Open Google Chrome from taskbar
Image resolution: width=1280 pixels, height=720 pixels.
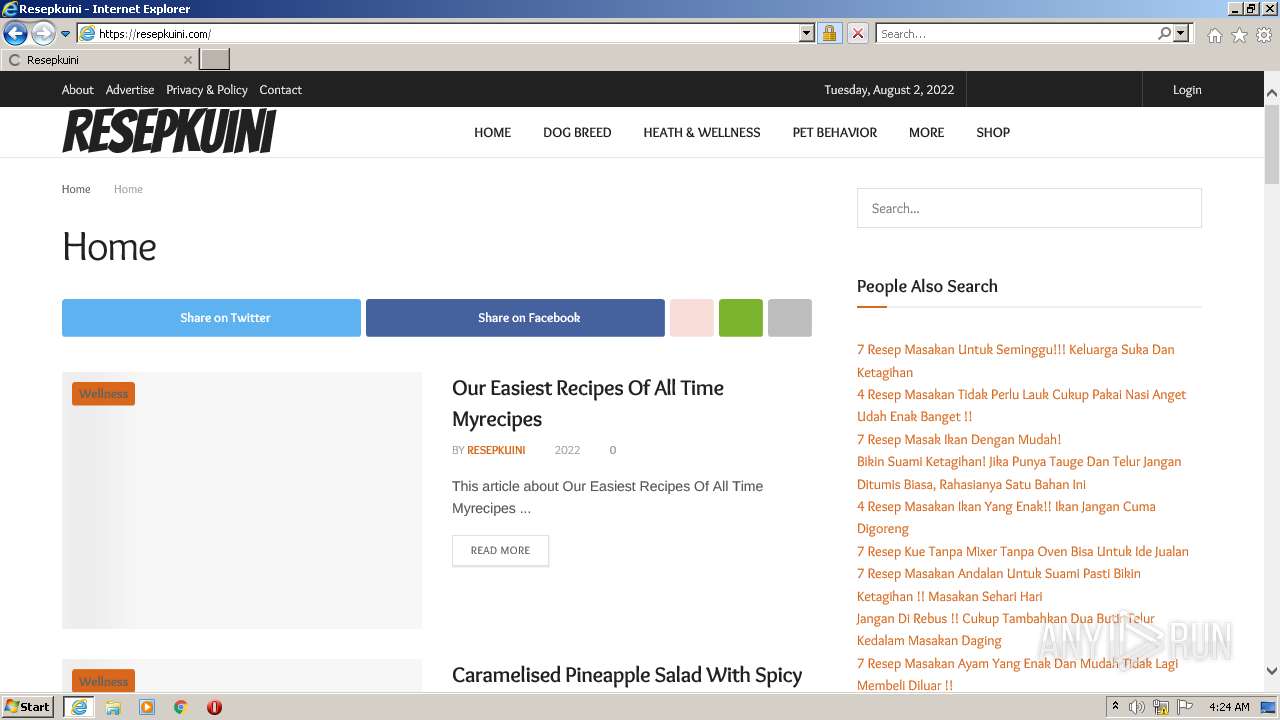(x=181, y=707)
